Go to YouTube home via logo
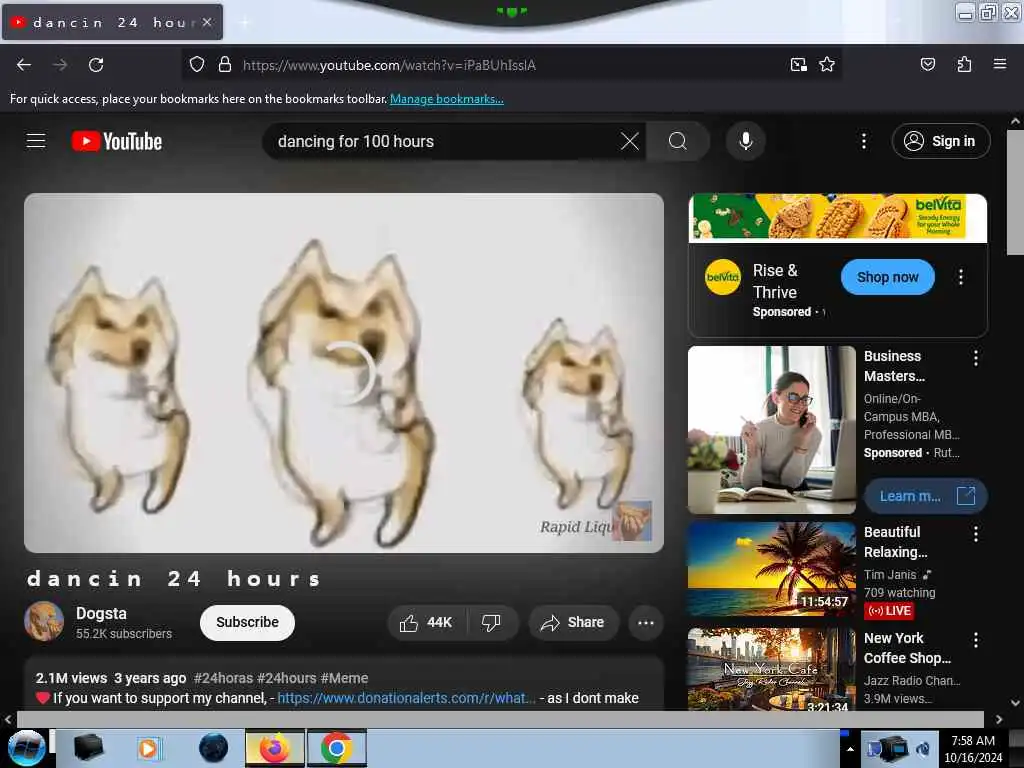The image size is (1024, 768). tap(117, 141)
